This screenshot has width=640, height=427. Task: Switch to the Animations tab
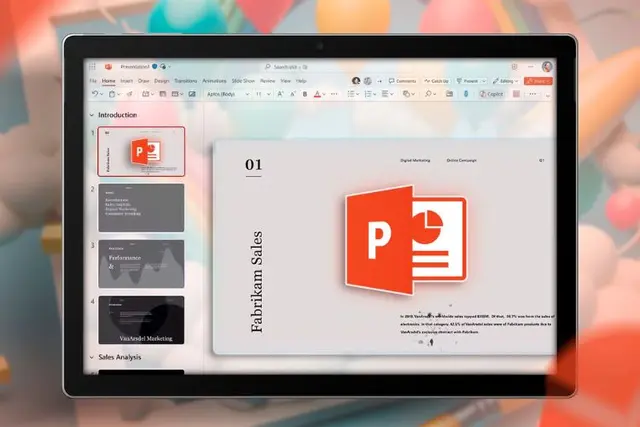(x=214, y=81)
